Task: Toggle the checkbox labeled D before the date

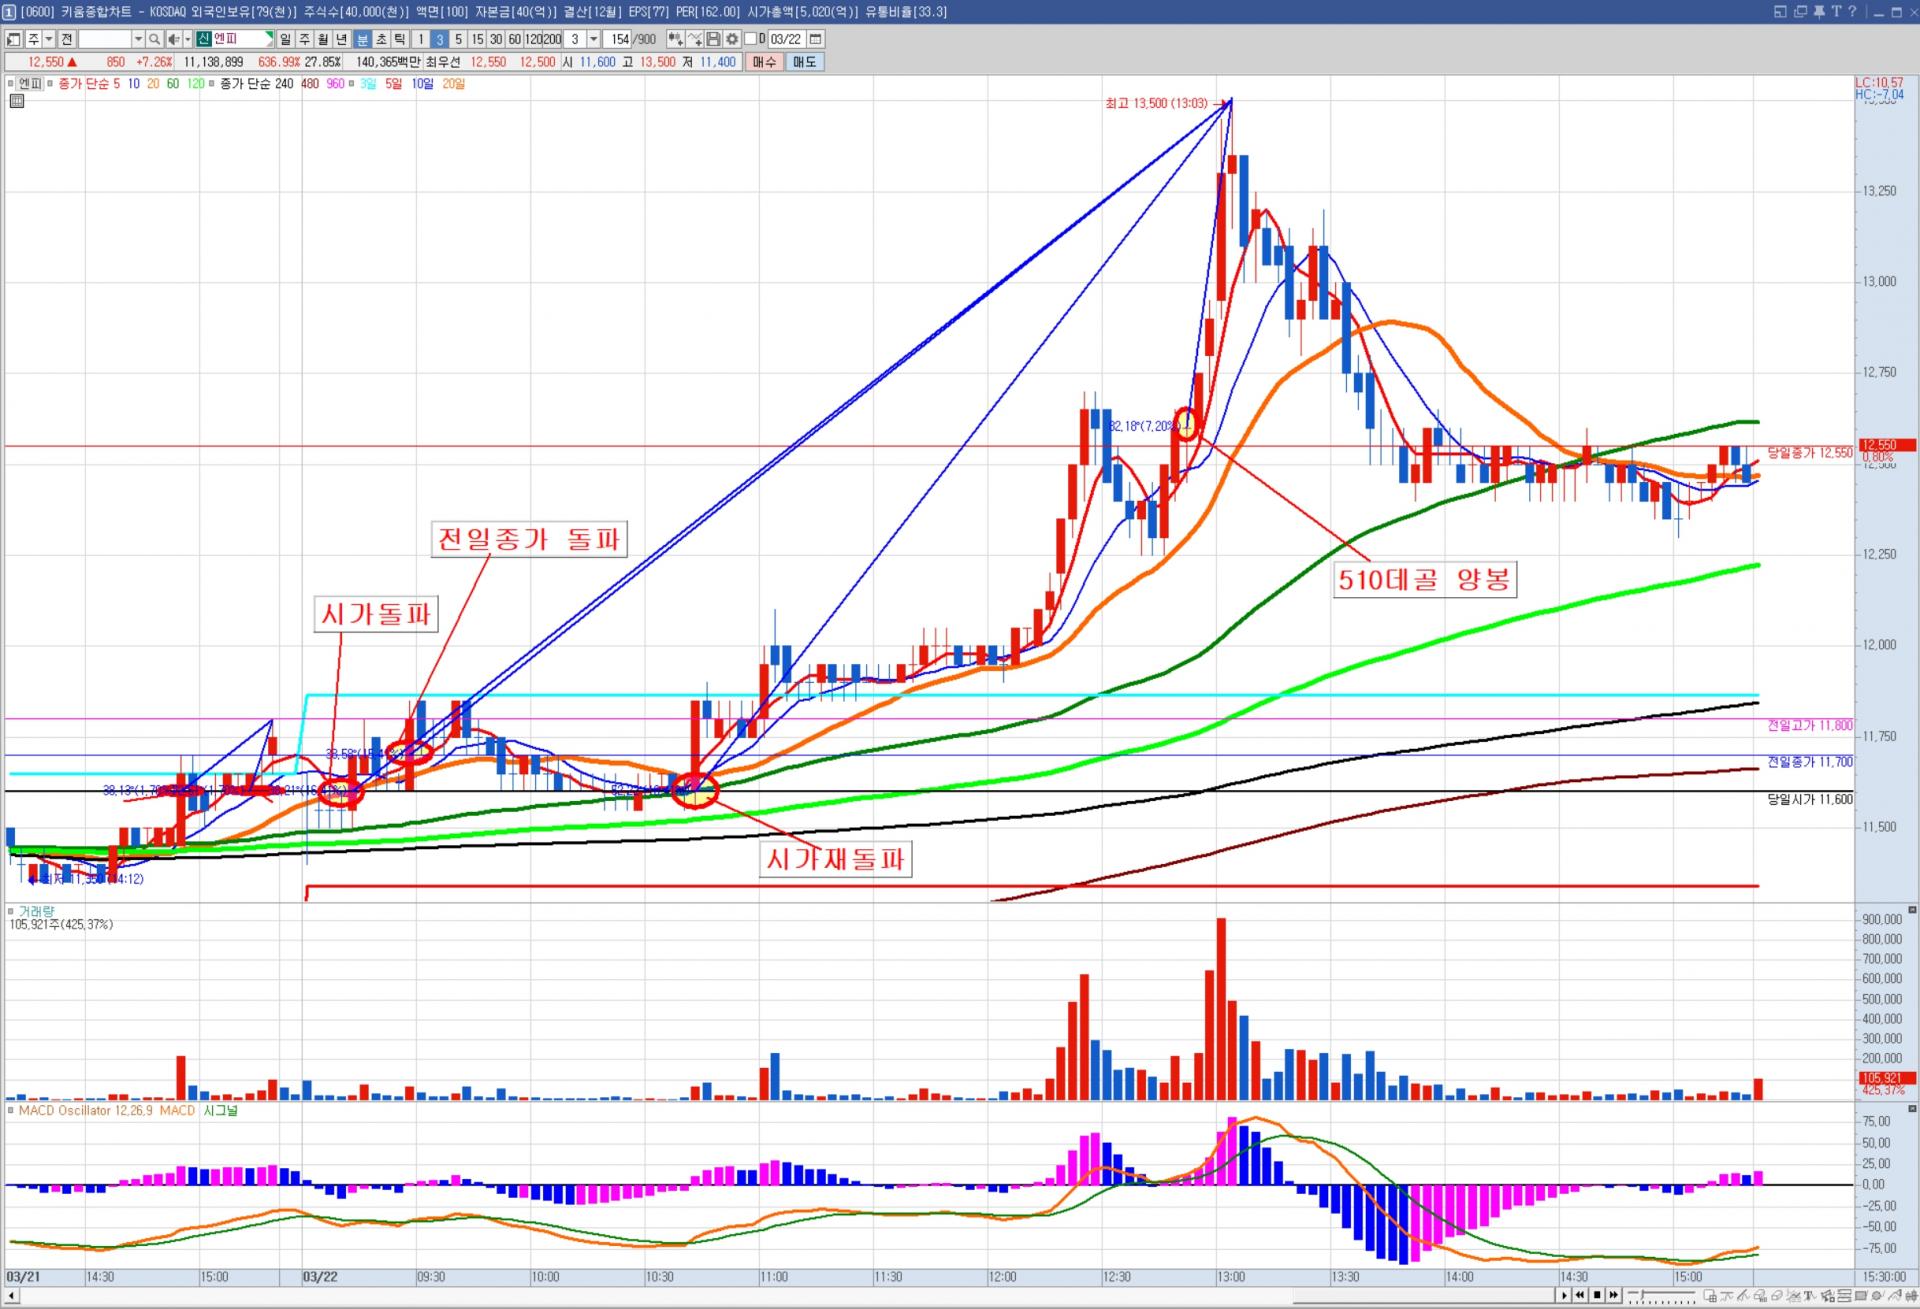Action: pos(750,39)
